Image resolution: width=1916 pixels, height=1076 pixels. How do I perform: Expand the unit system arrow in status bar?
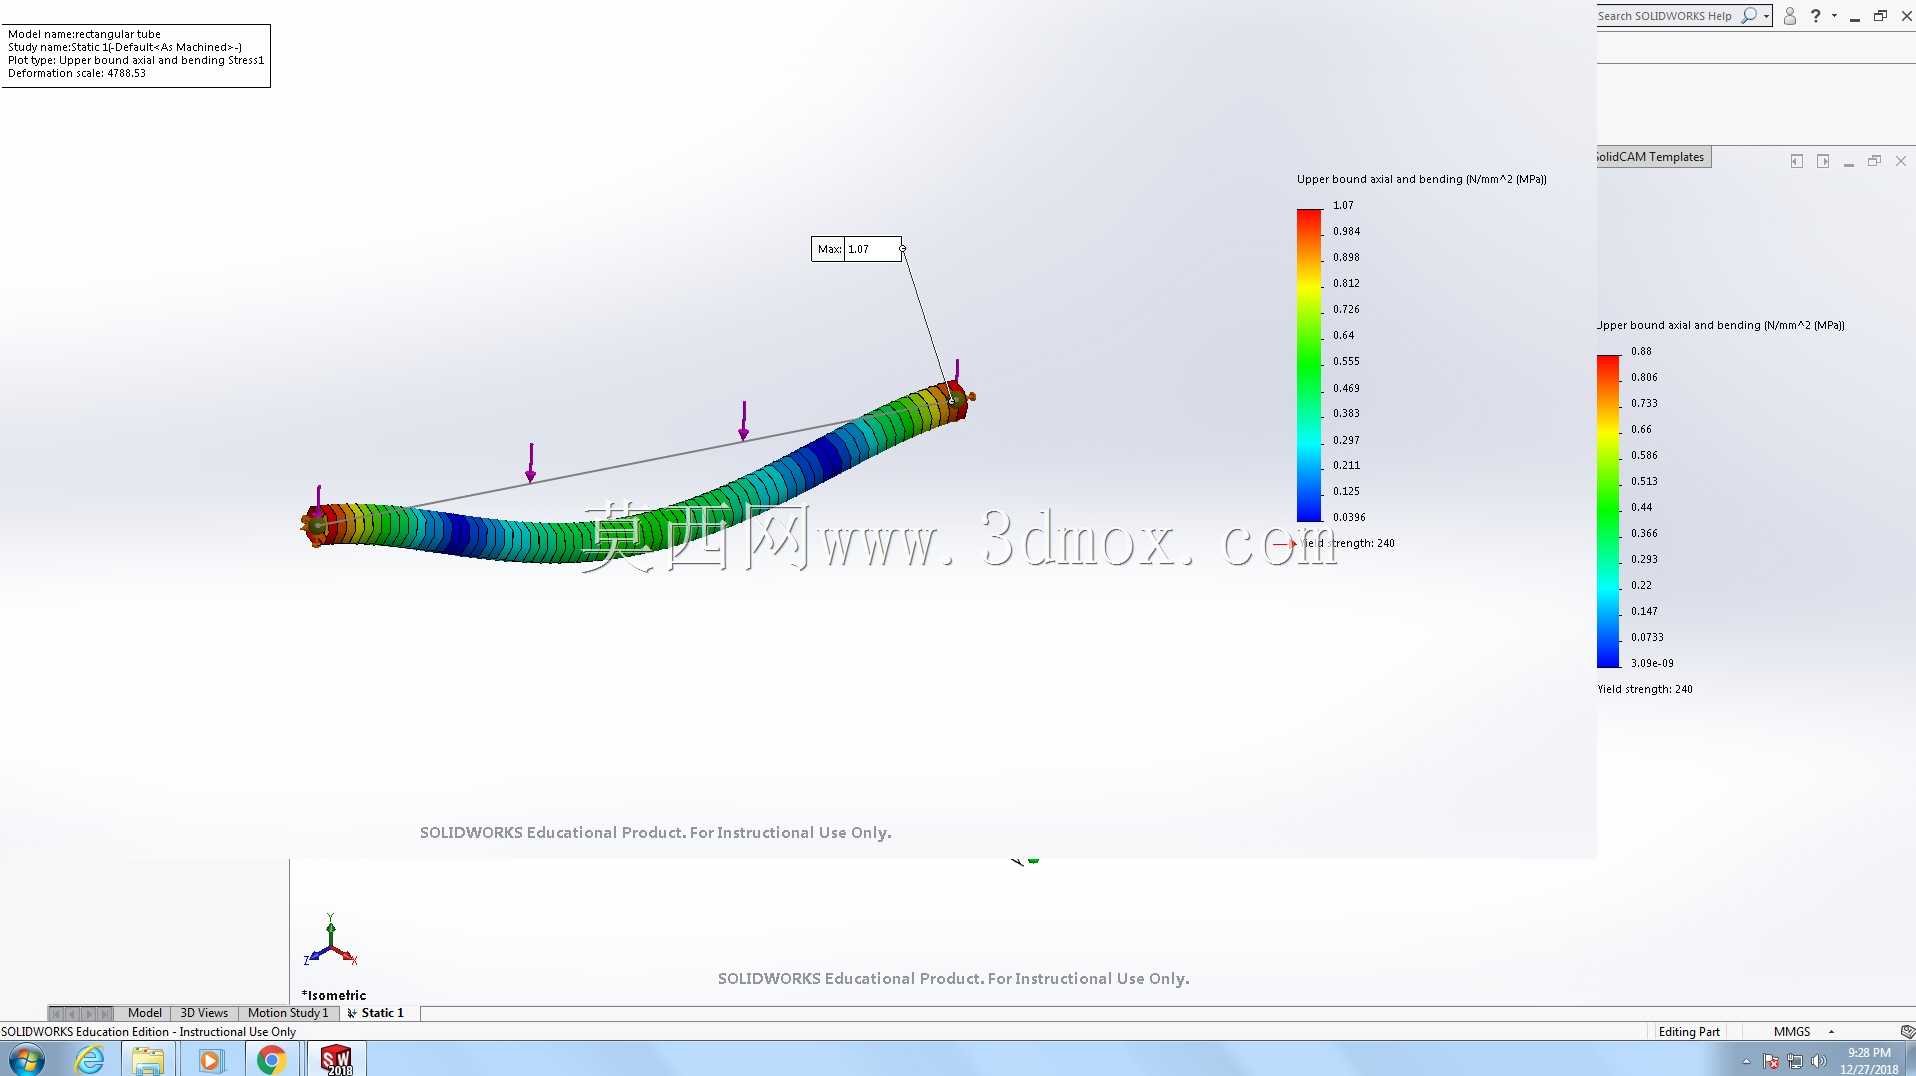coord(1831,1032)
